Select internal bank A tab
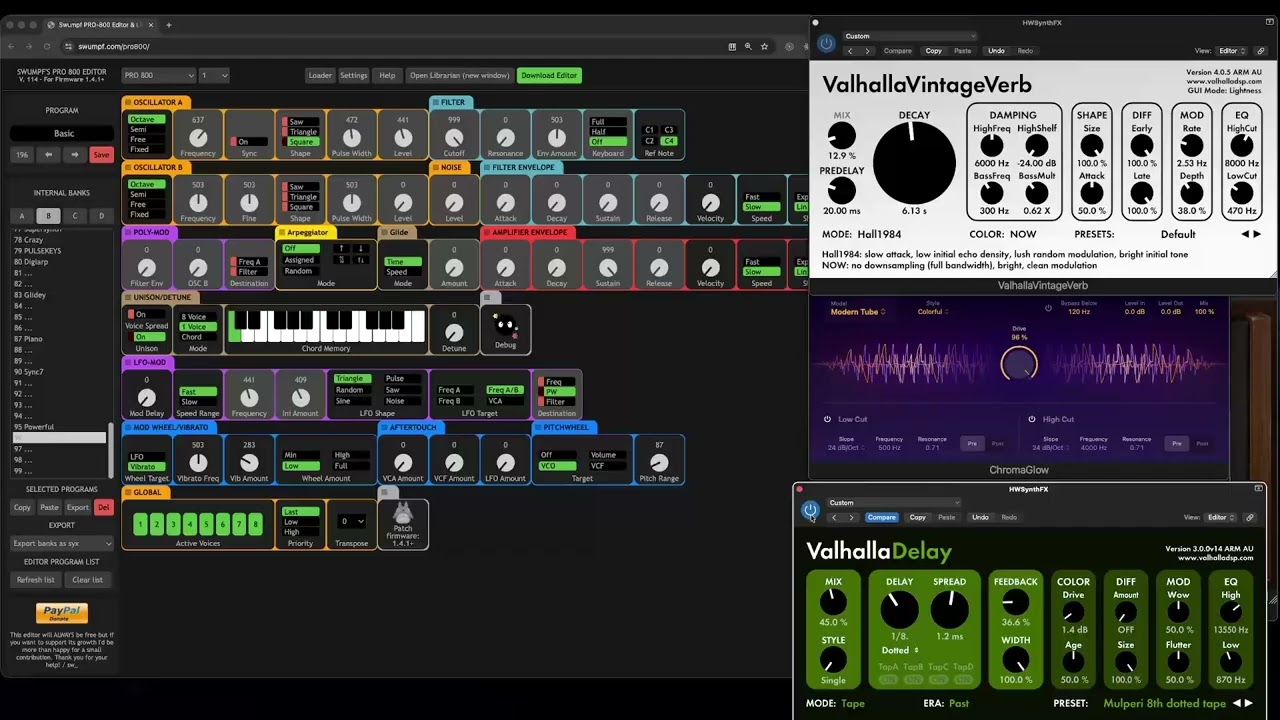 tap(22, 215)
